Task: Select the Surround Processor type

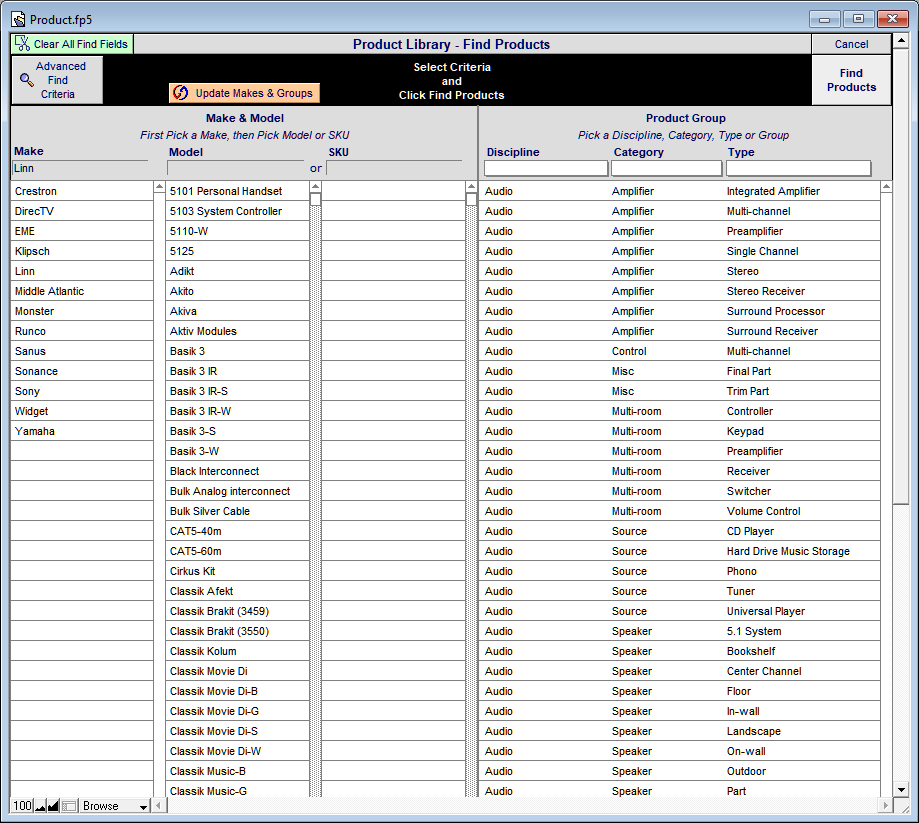Action: click(x=680, y=311)
